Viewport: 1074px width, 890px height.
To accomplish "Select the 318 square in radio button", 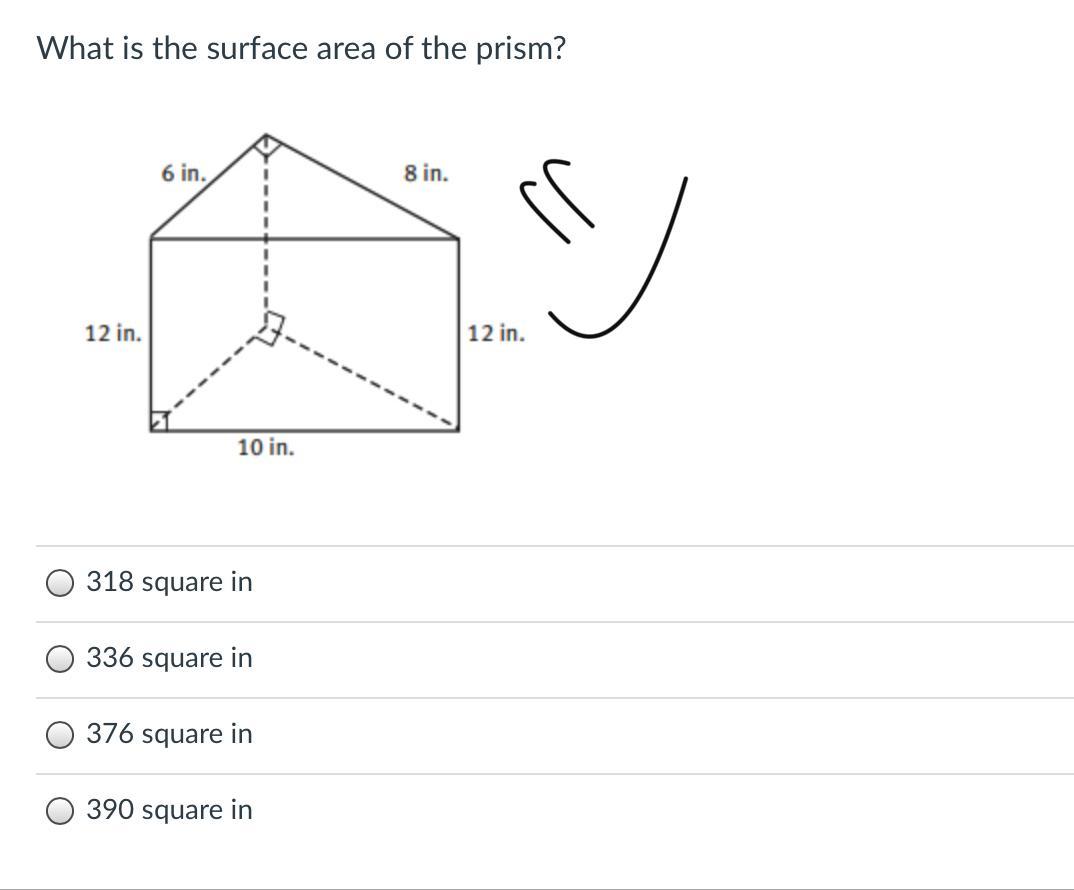I will pos(60,583).
